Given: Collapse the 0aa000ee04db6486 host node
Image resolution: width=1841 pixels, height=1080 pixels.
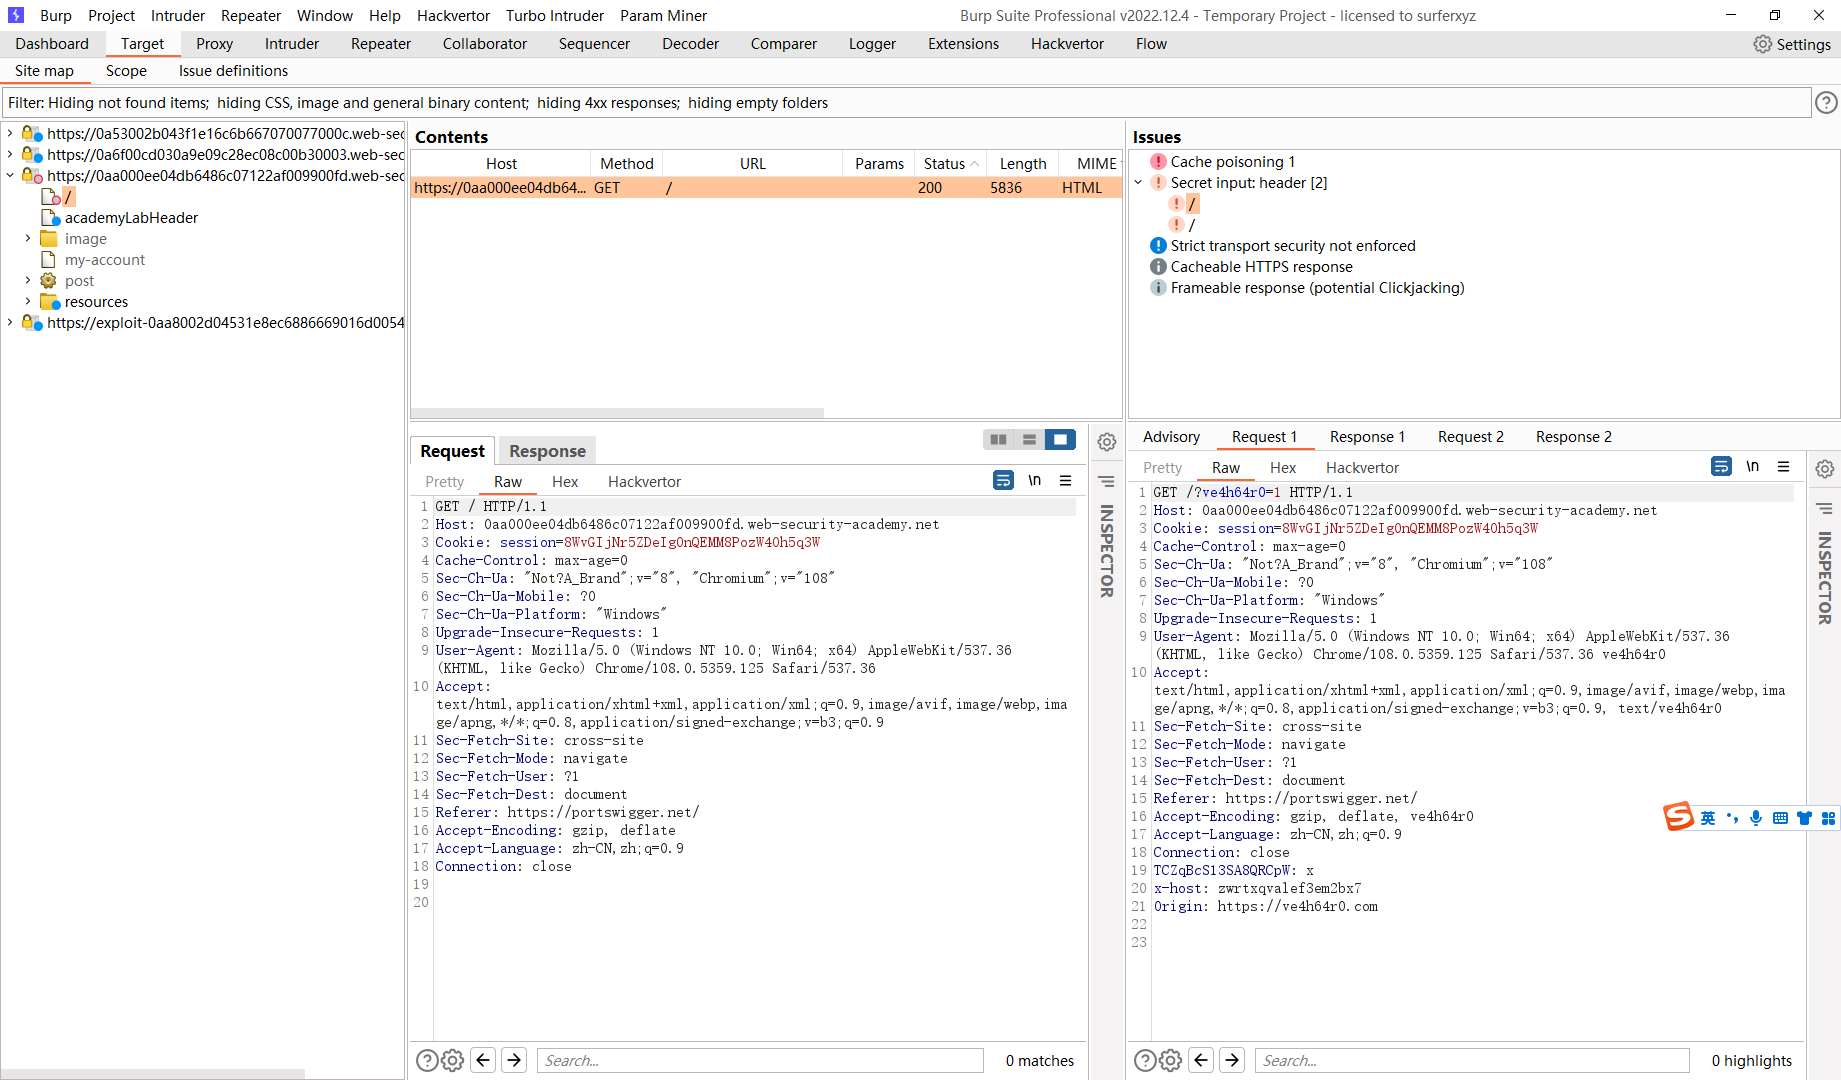Looking at the screenshot, I should 10,175.
